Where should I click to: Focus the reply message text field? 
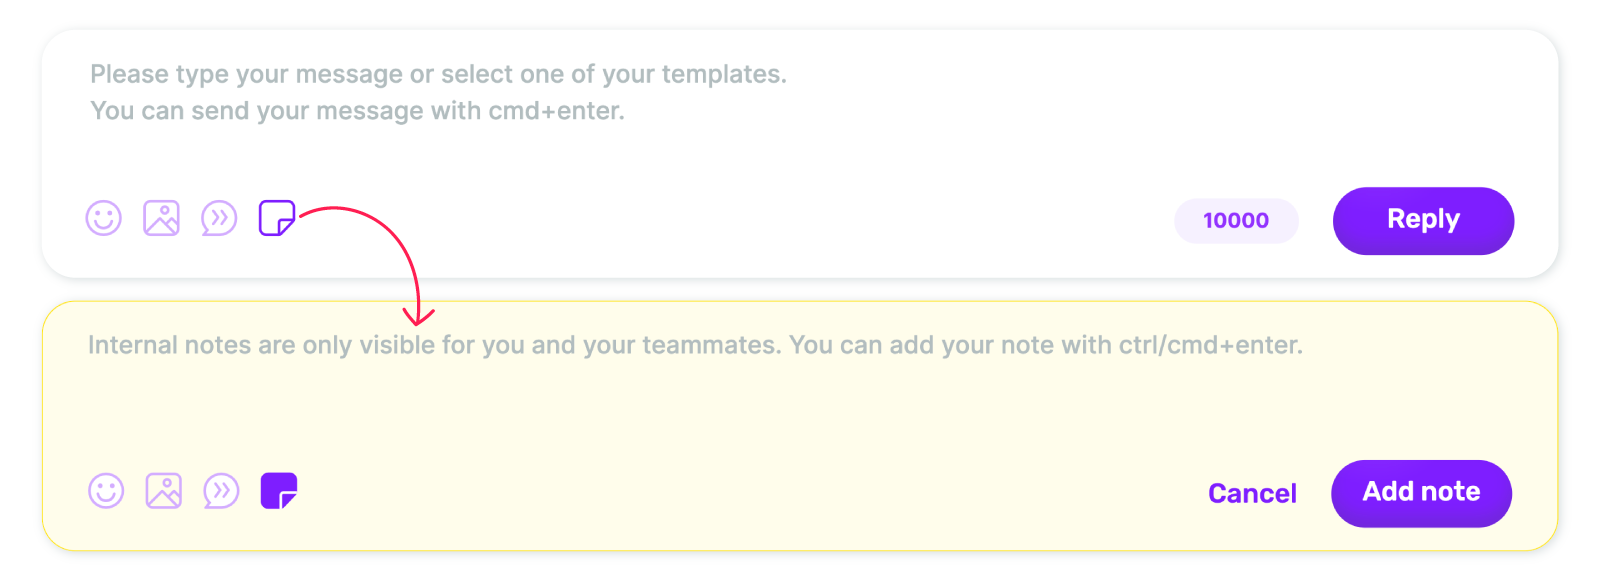point(800,110)
